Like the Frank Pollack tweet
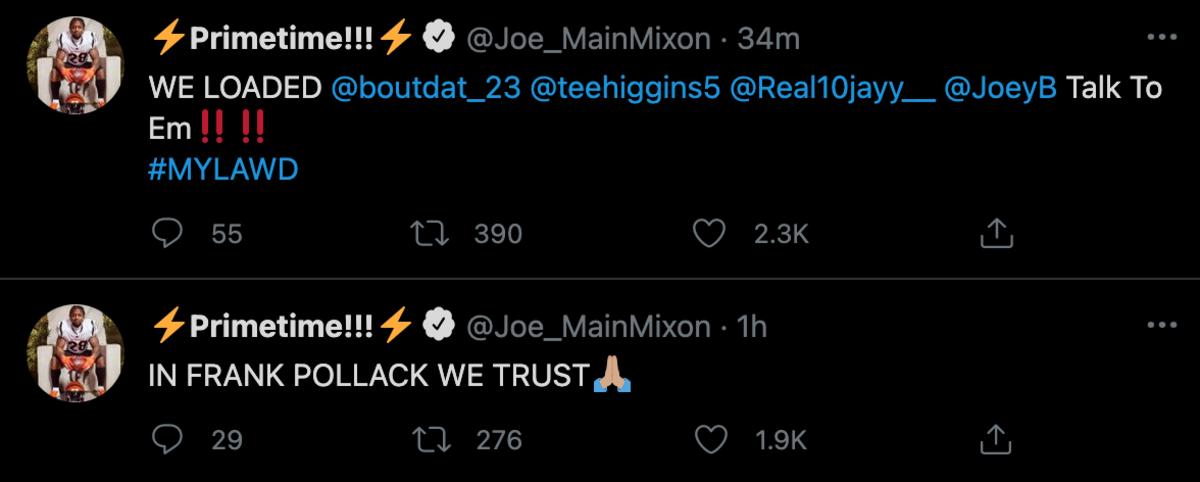This screenshot has width=1200, height=482. 708,439
